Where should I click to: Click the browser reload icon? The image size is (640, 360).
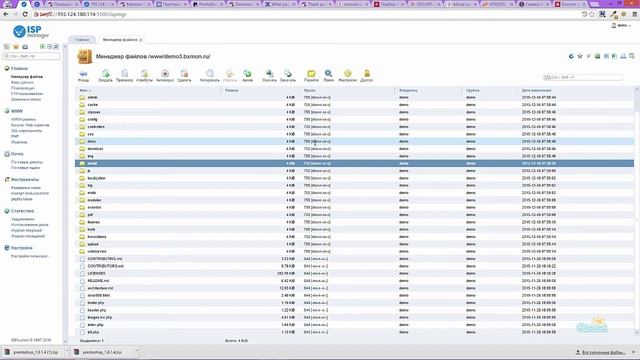25,14
